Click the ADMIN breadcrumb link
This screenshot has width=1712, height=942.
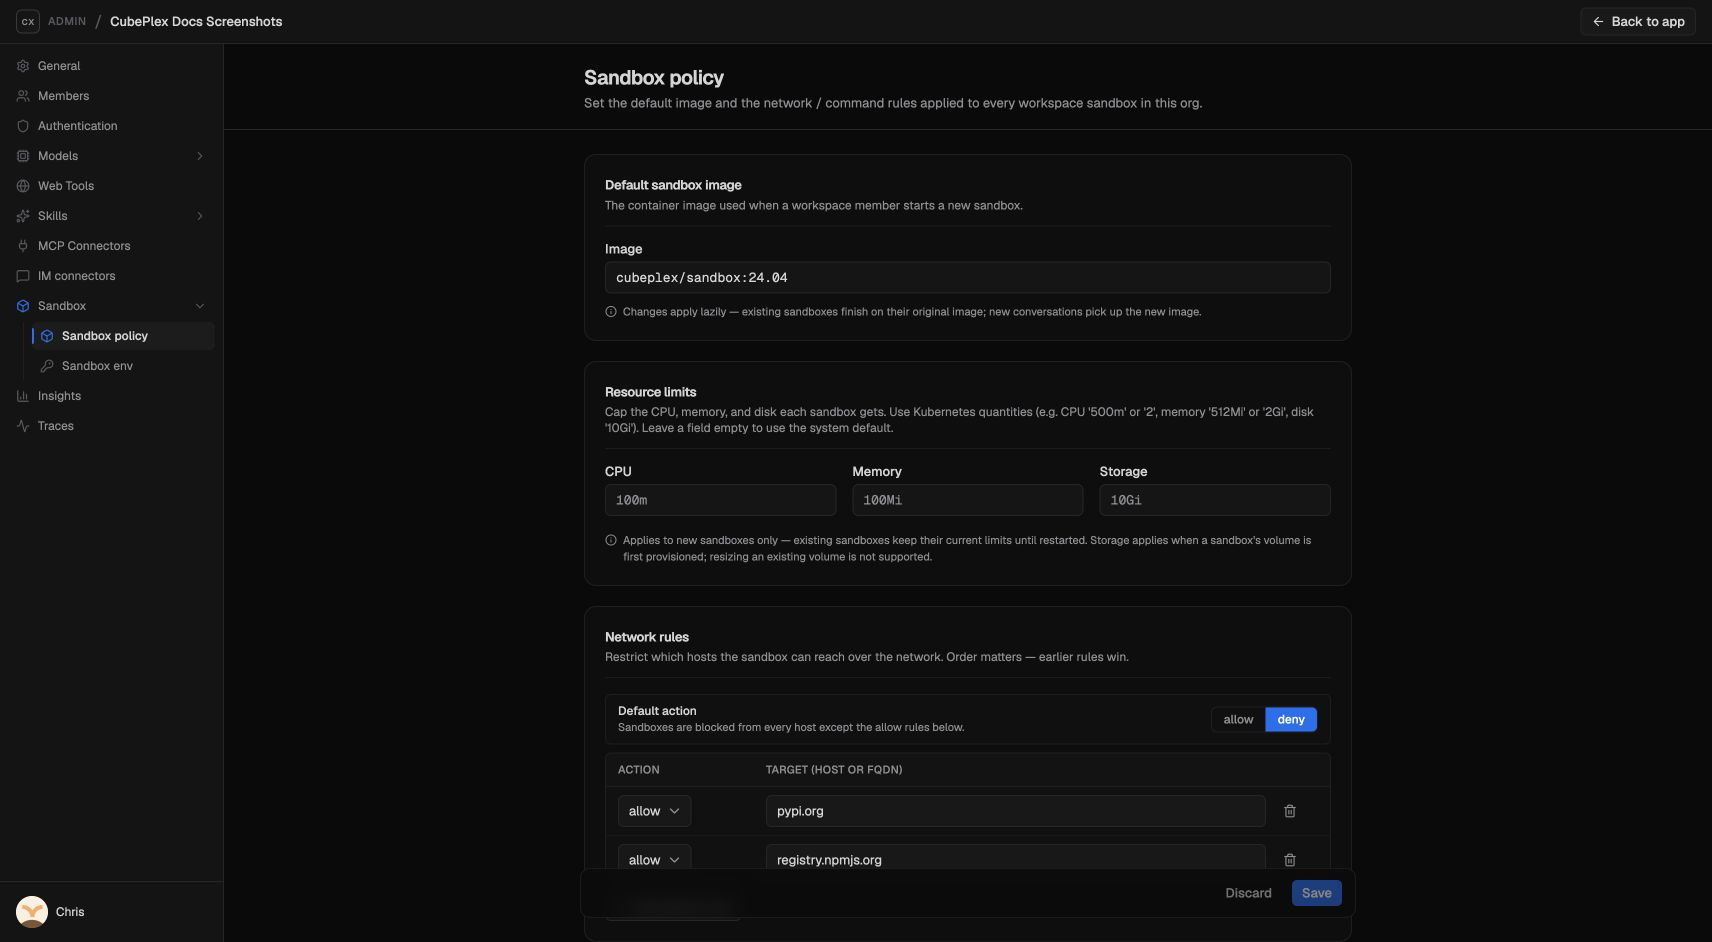click(67, 21)
